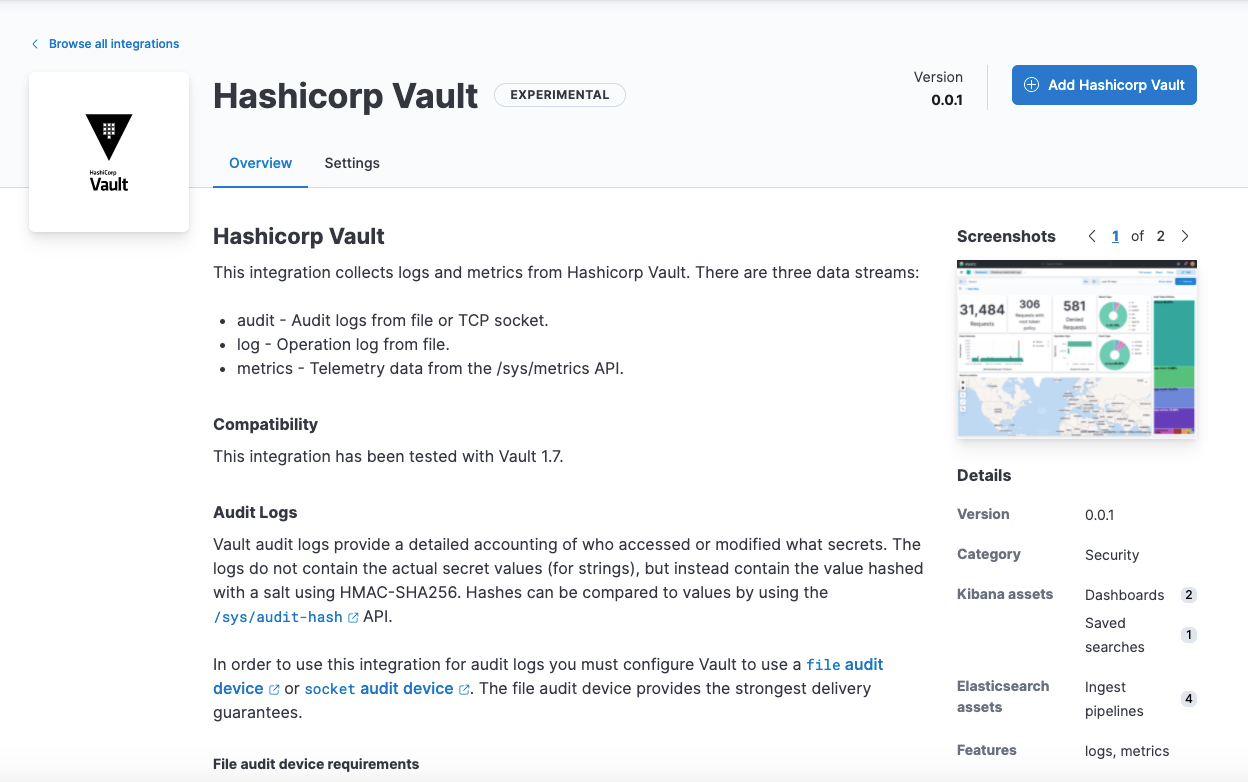The width and height of the screenshot is (1248, 782).
Task: Click the external link icon after socket audit device
Action: 463,689
